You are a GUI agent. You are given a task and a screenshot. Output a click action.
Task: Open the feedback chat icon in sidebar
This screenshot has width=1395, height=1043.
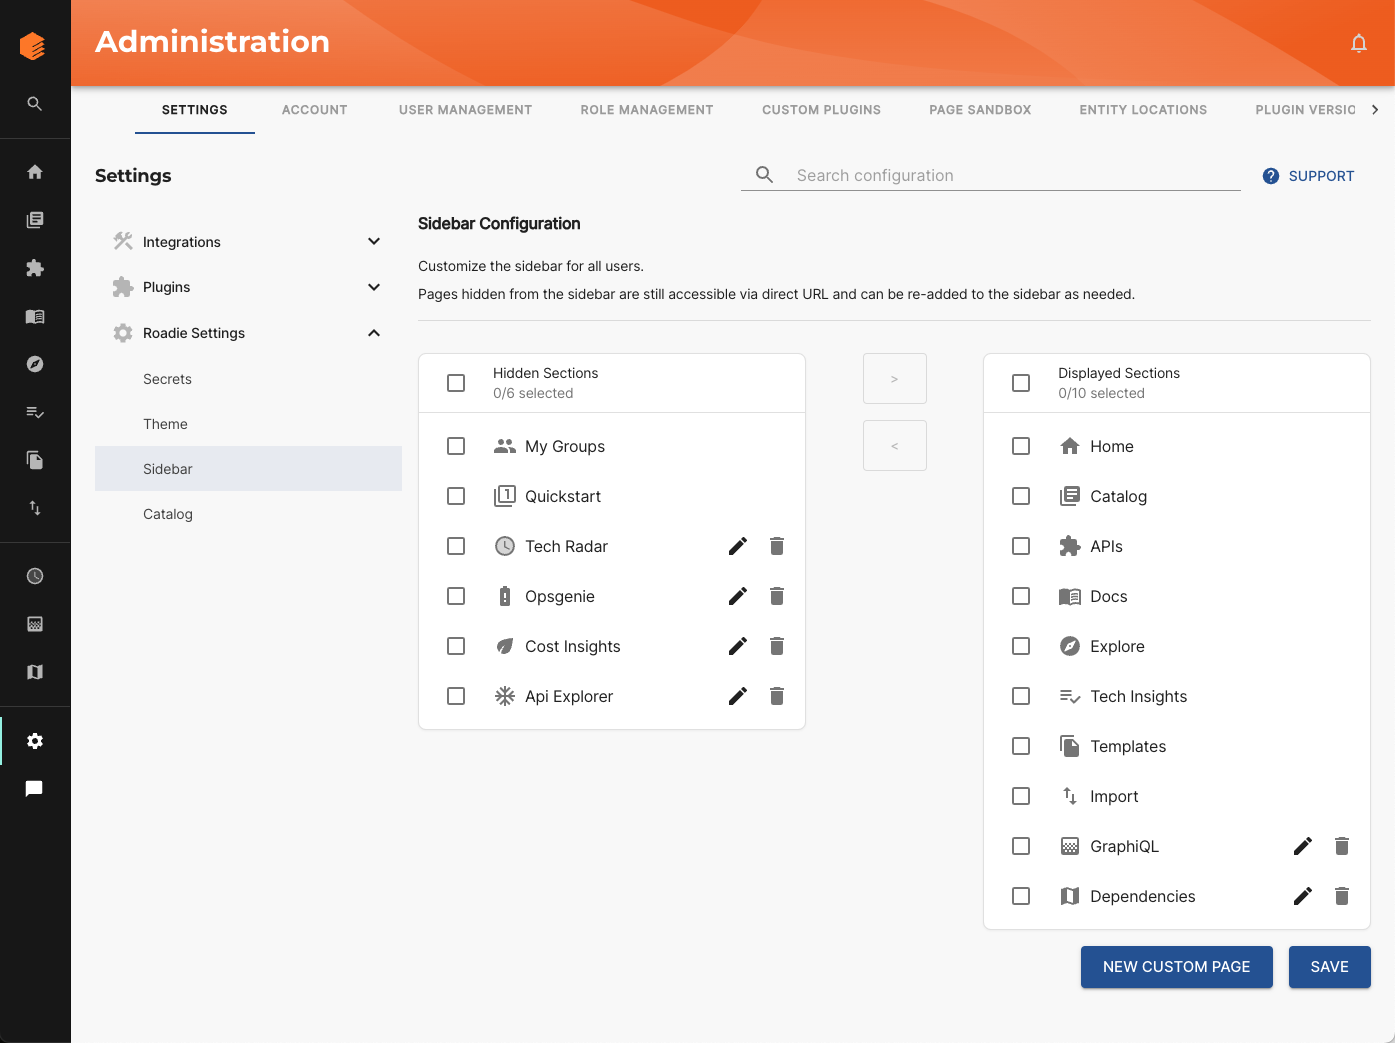coord(35,789)
